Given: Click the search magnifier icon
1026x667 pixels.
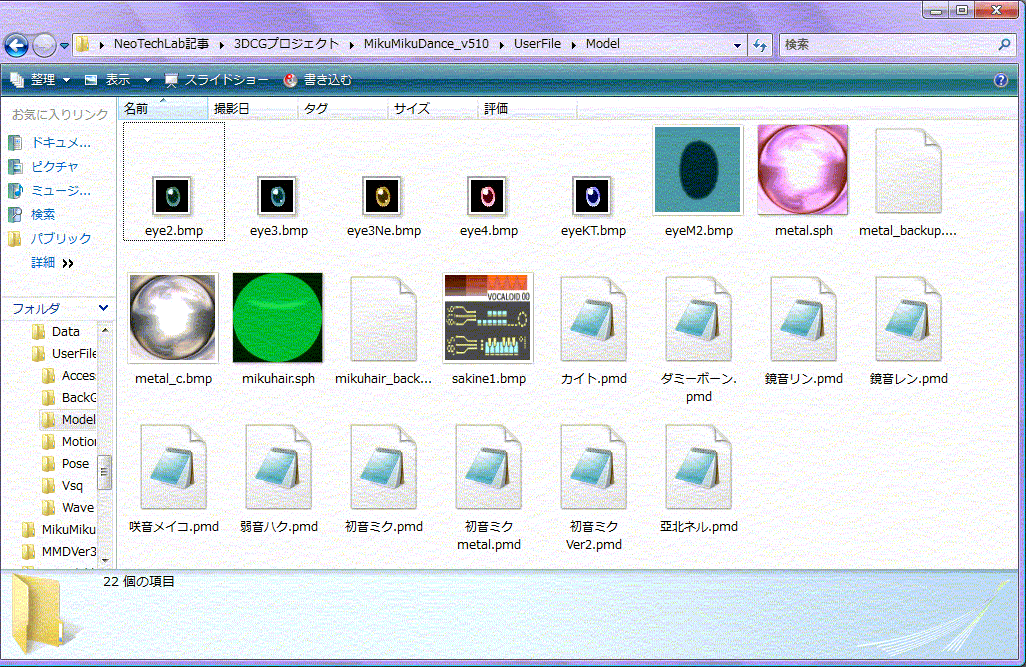Looking at the screenshot, I should (1004, 45).
